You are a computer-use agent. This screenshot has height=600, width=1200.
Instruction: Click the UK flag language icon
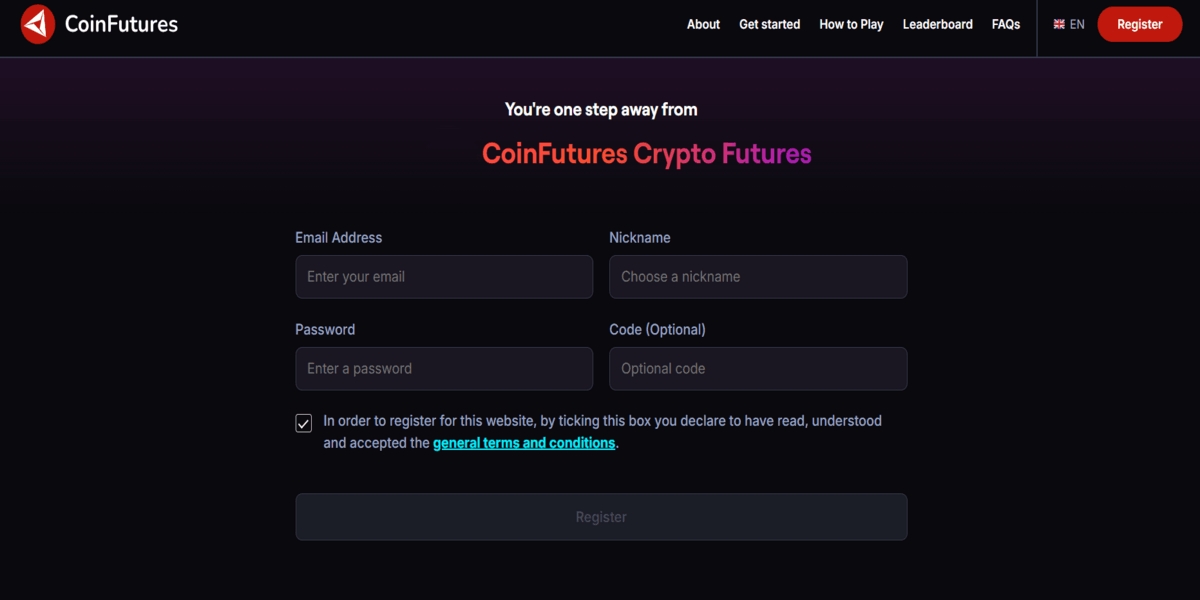coord(1059,25)
